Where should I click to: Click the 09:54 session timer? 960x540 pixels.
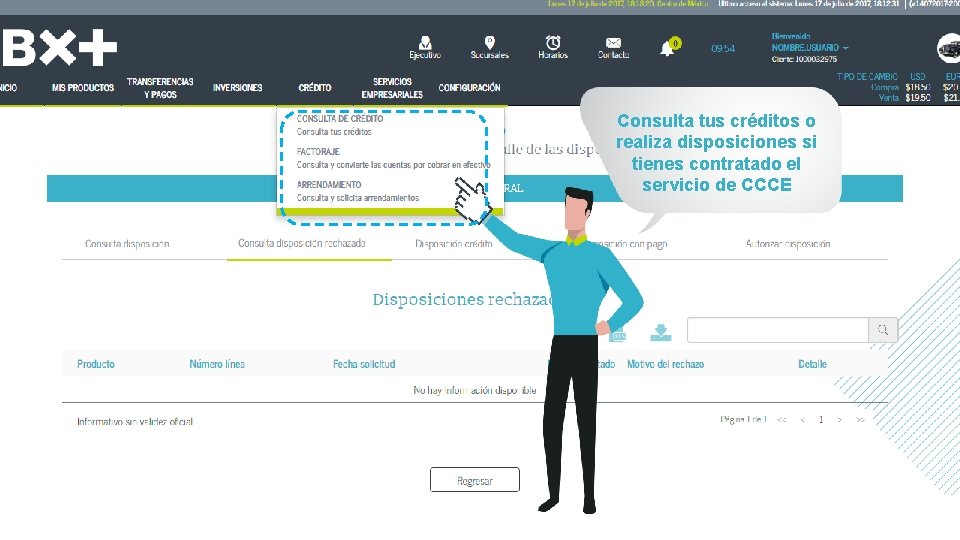click(723, 48)
